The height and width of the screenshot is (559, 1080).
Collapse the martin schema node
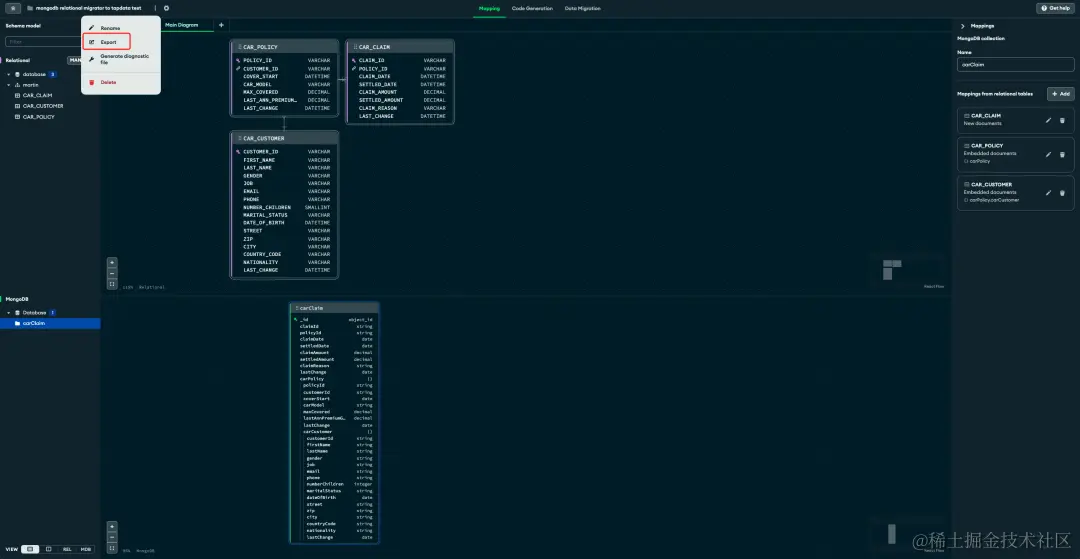(x=8, y=85)
